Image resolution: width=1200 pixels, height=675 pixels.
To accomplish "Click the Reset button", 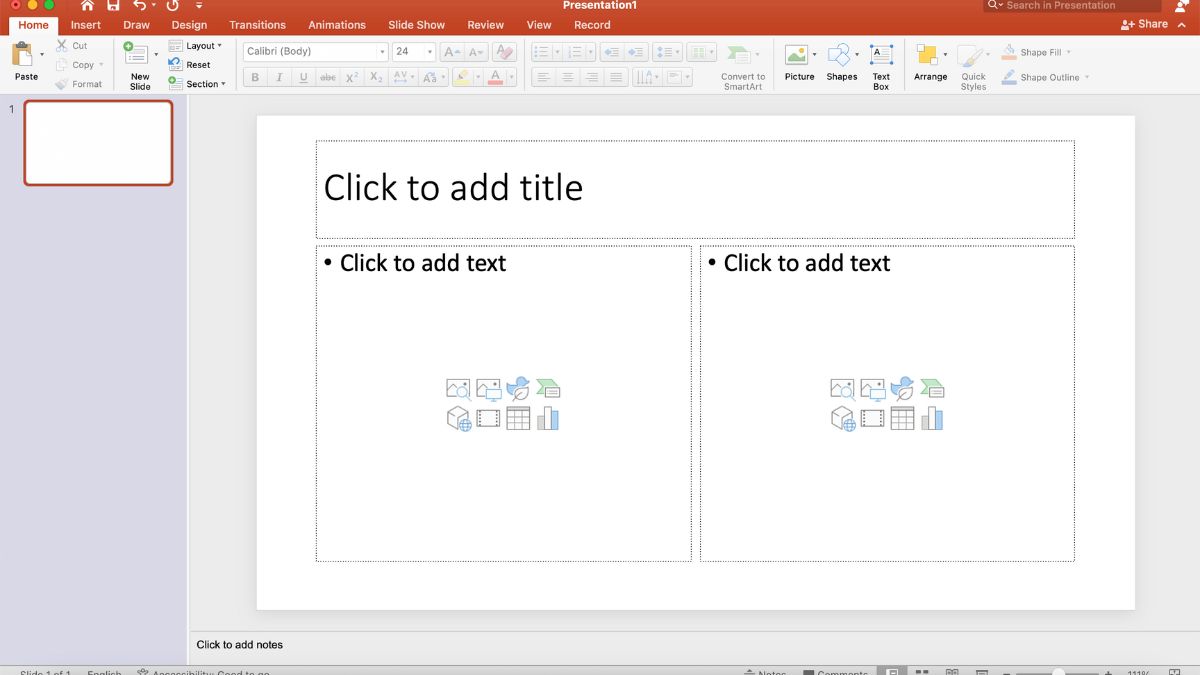I will pyautogui.click(x=198, y=64).
